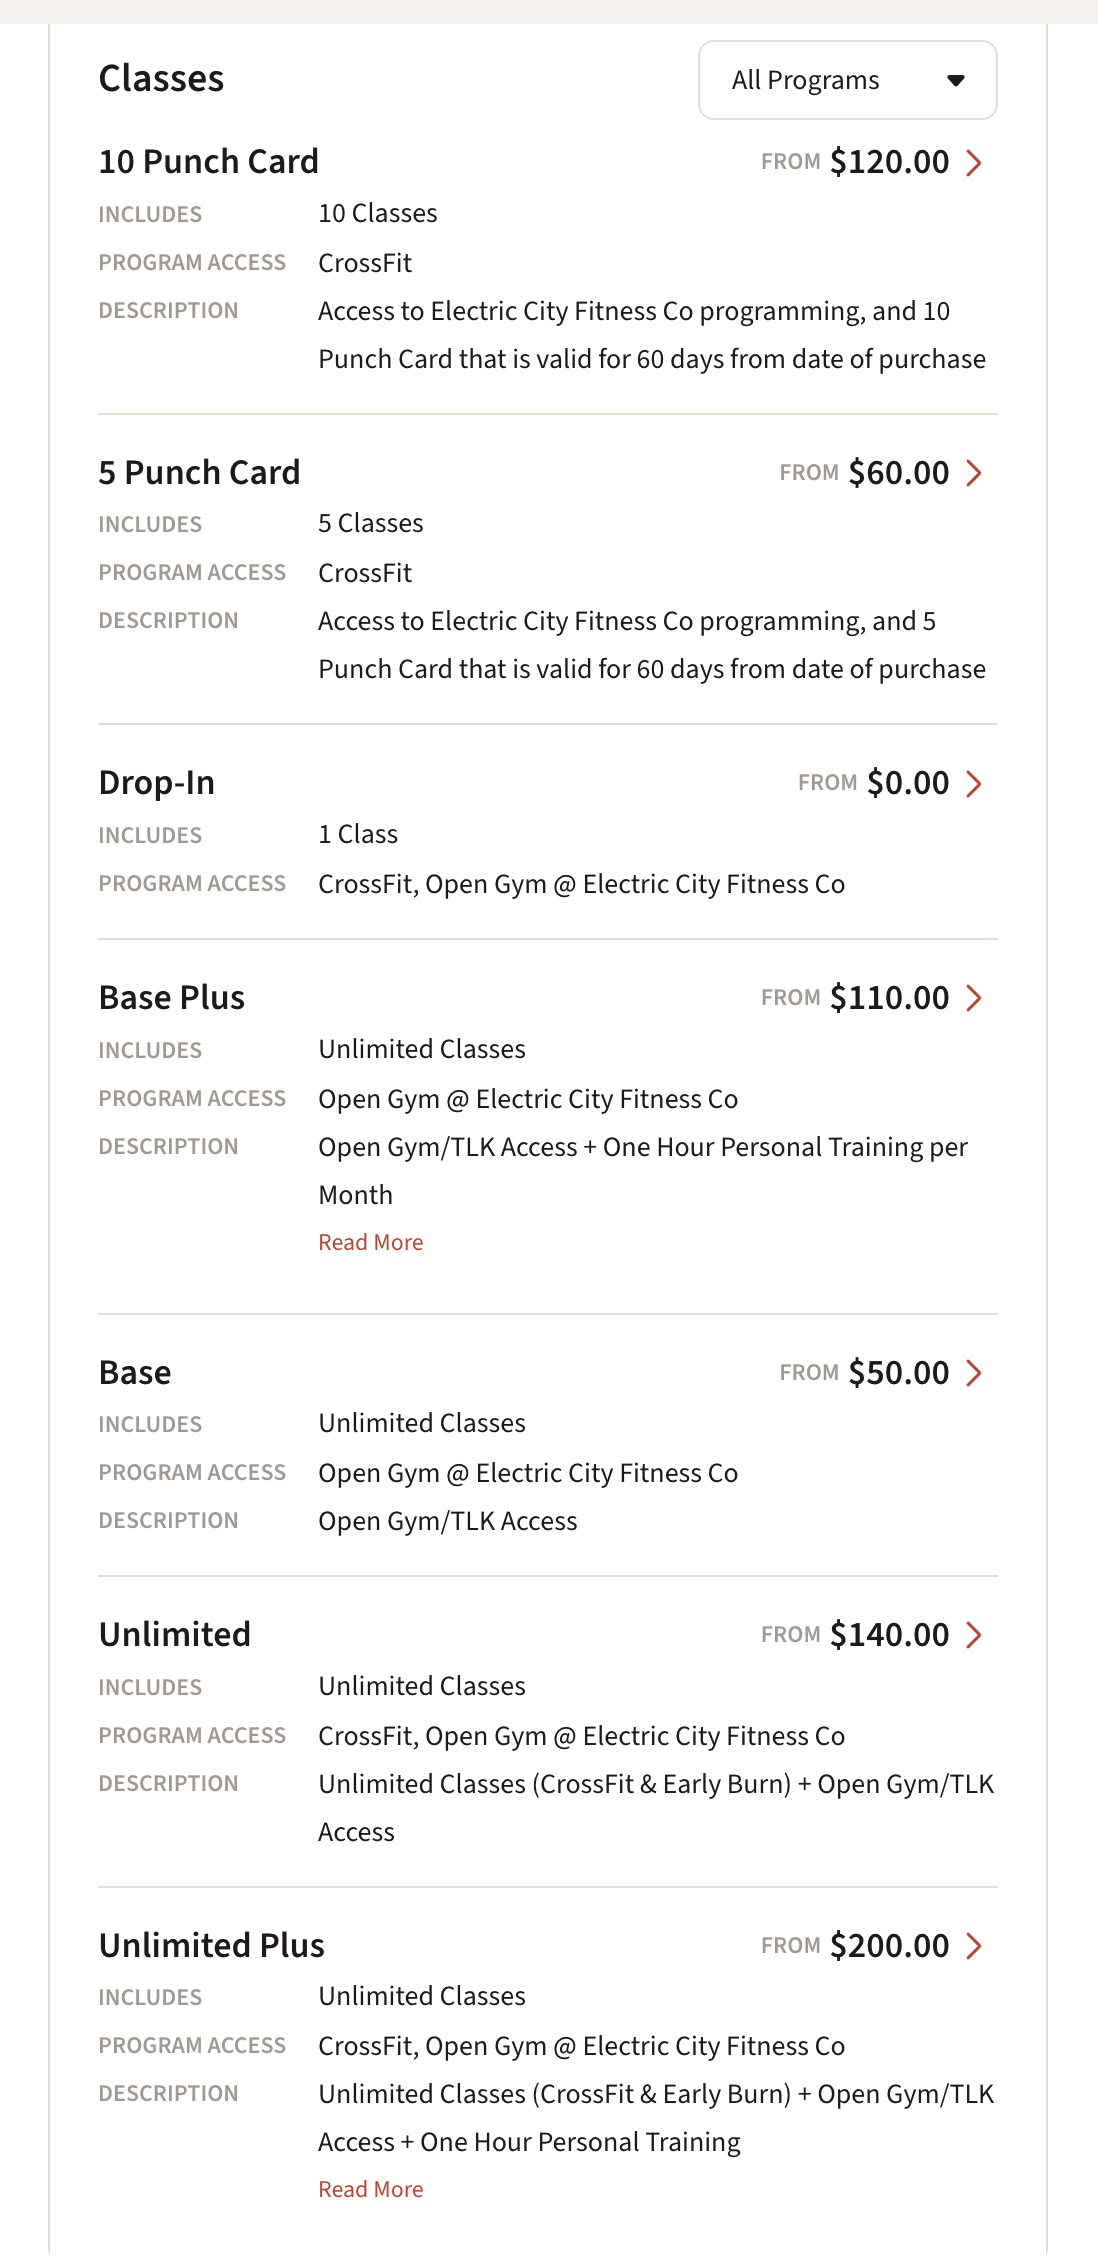
Task: Click the $200.00 price for Unlimited Plus
Action: point(890,1946)
